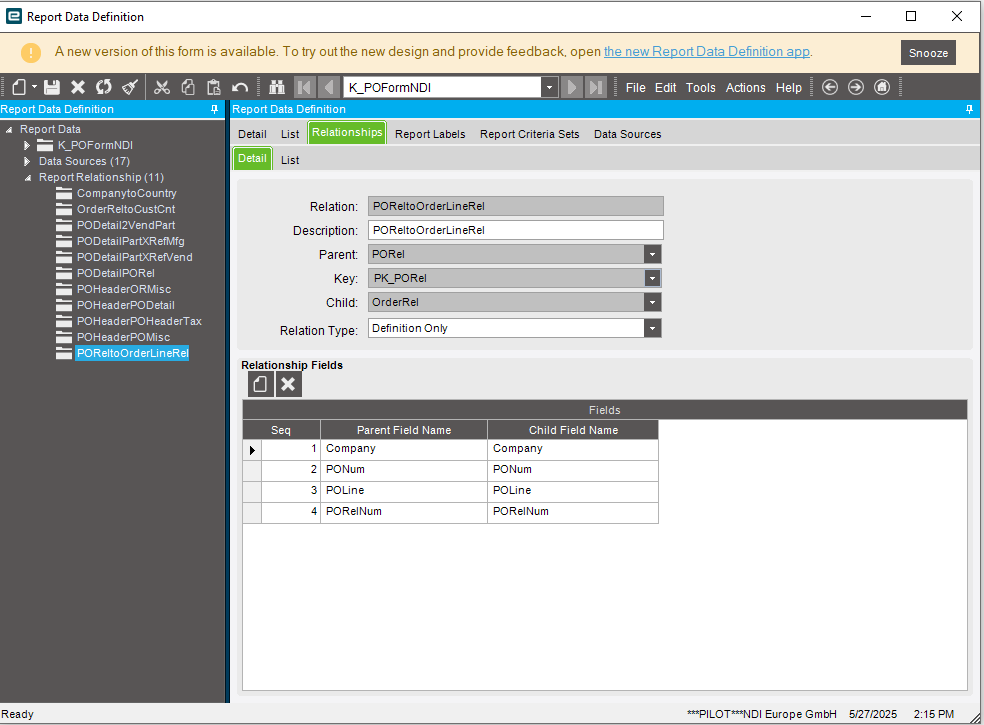
Task: Select POHeaderPOMisc in the tree
Action: click(x=123, y=337)
